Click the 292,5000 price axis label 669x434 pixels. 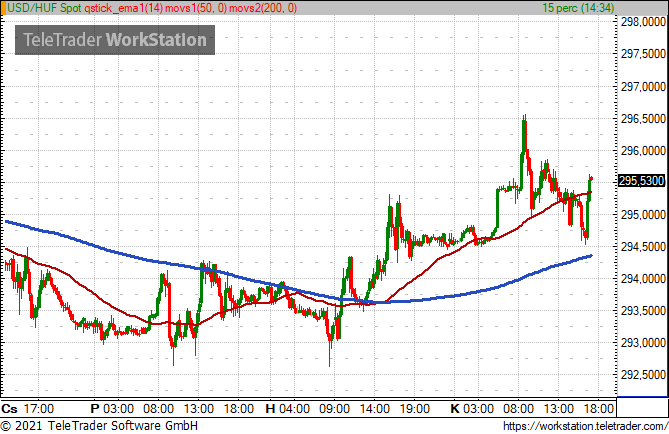click(643, 375)
